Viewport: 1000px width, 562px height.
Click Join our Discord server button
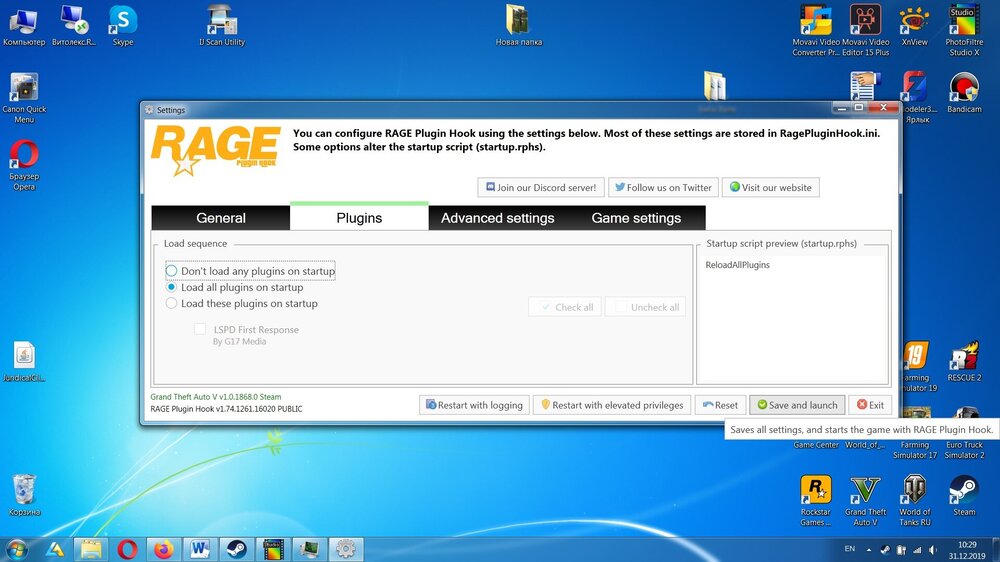tap(541, 188)
